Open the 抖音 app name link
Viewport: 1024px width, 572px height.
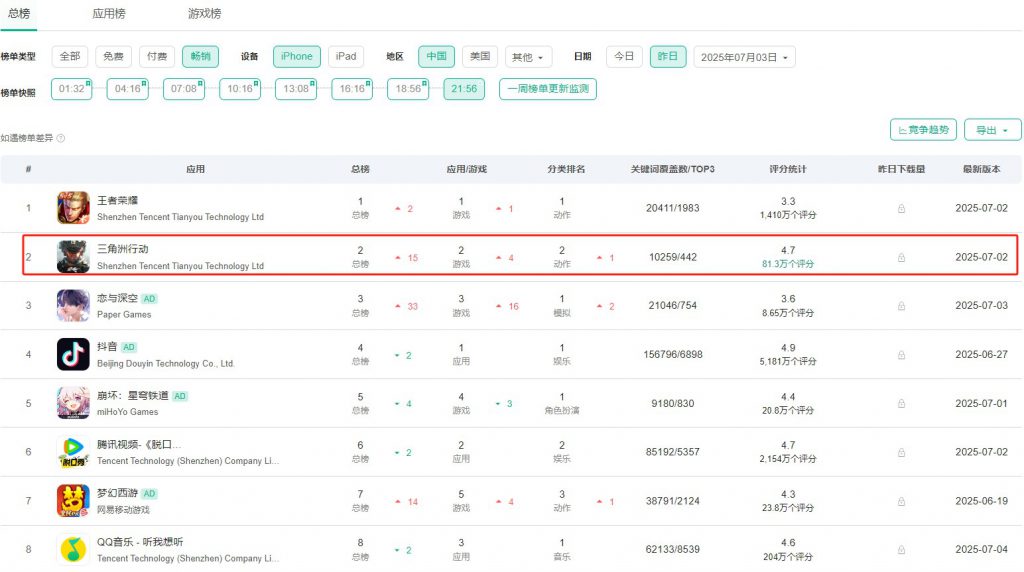[107, 347]
